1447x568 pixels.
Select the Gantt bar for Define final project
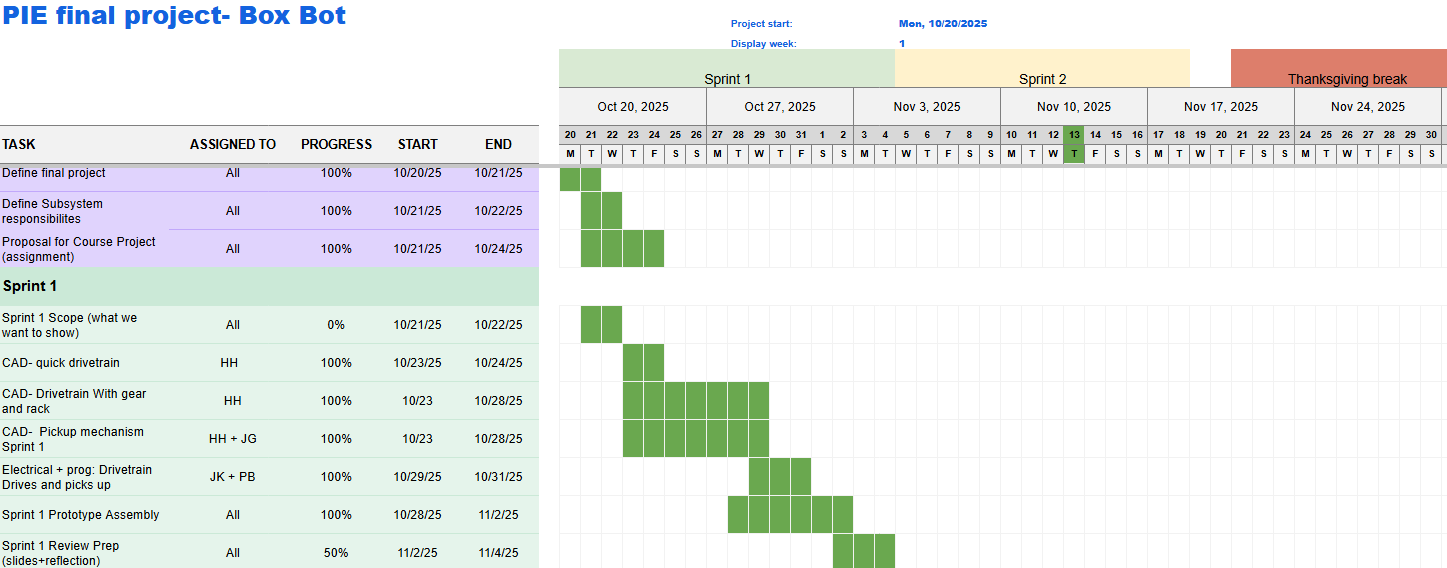click(580, 179)
